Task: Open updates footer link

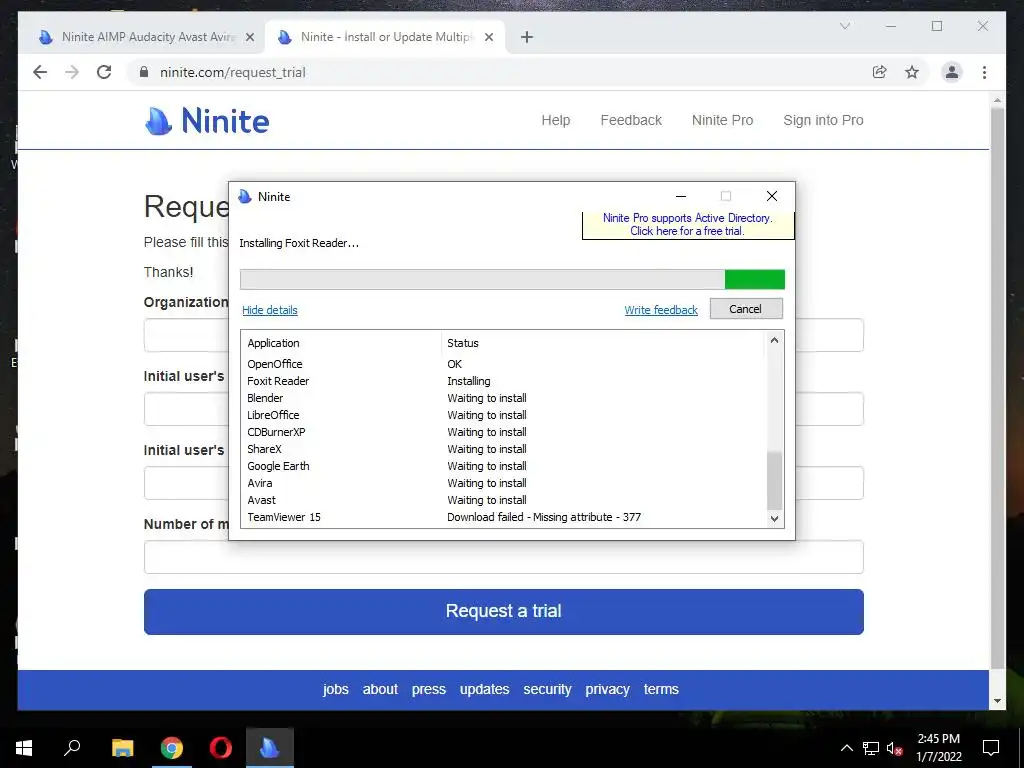Action: point(485,689)
